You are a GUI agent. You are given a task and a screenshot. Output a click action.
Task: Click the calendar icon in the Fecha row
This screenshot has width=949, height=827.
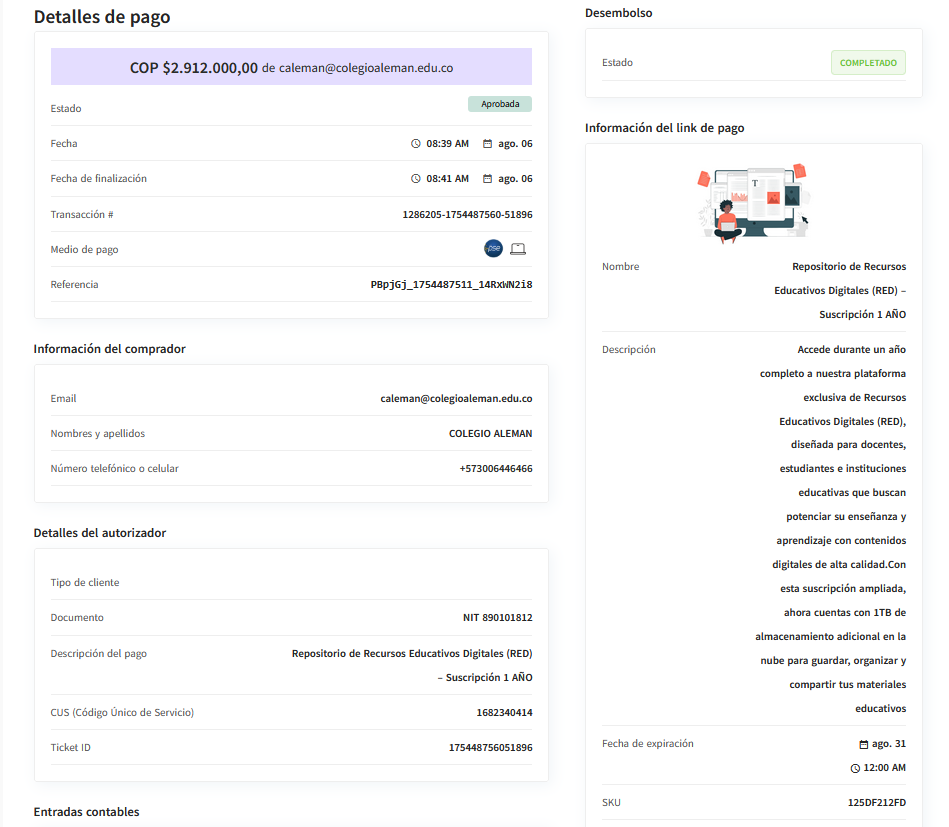487,144
